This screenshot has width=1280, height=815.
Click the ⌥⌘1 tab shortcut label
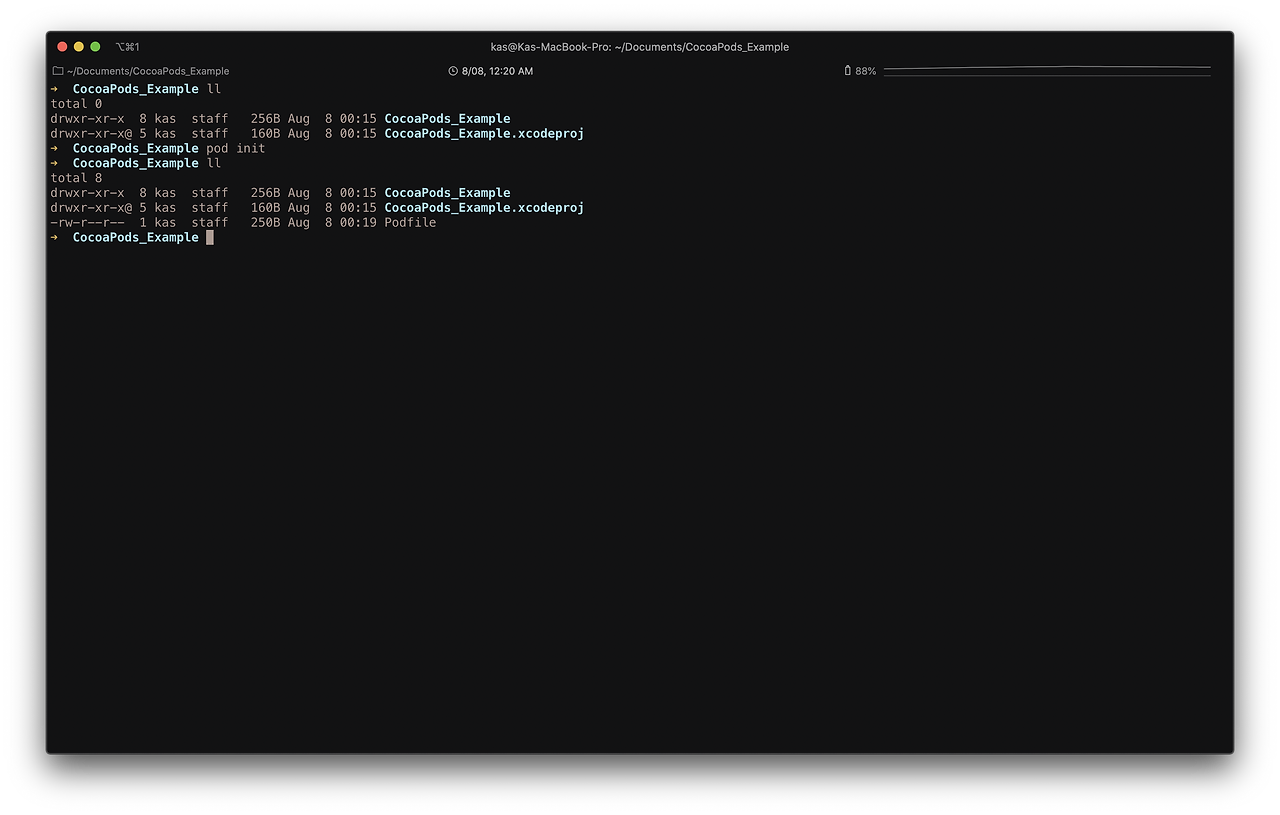tap(127, 47)
